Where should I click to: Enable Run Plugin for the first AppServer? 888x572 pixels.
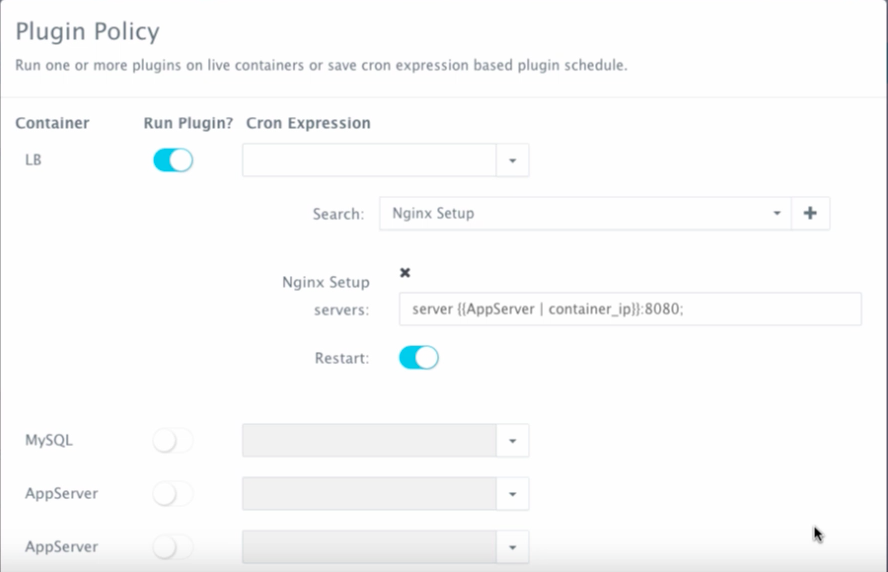(172, 494)
